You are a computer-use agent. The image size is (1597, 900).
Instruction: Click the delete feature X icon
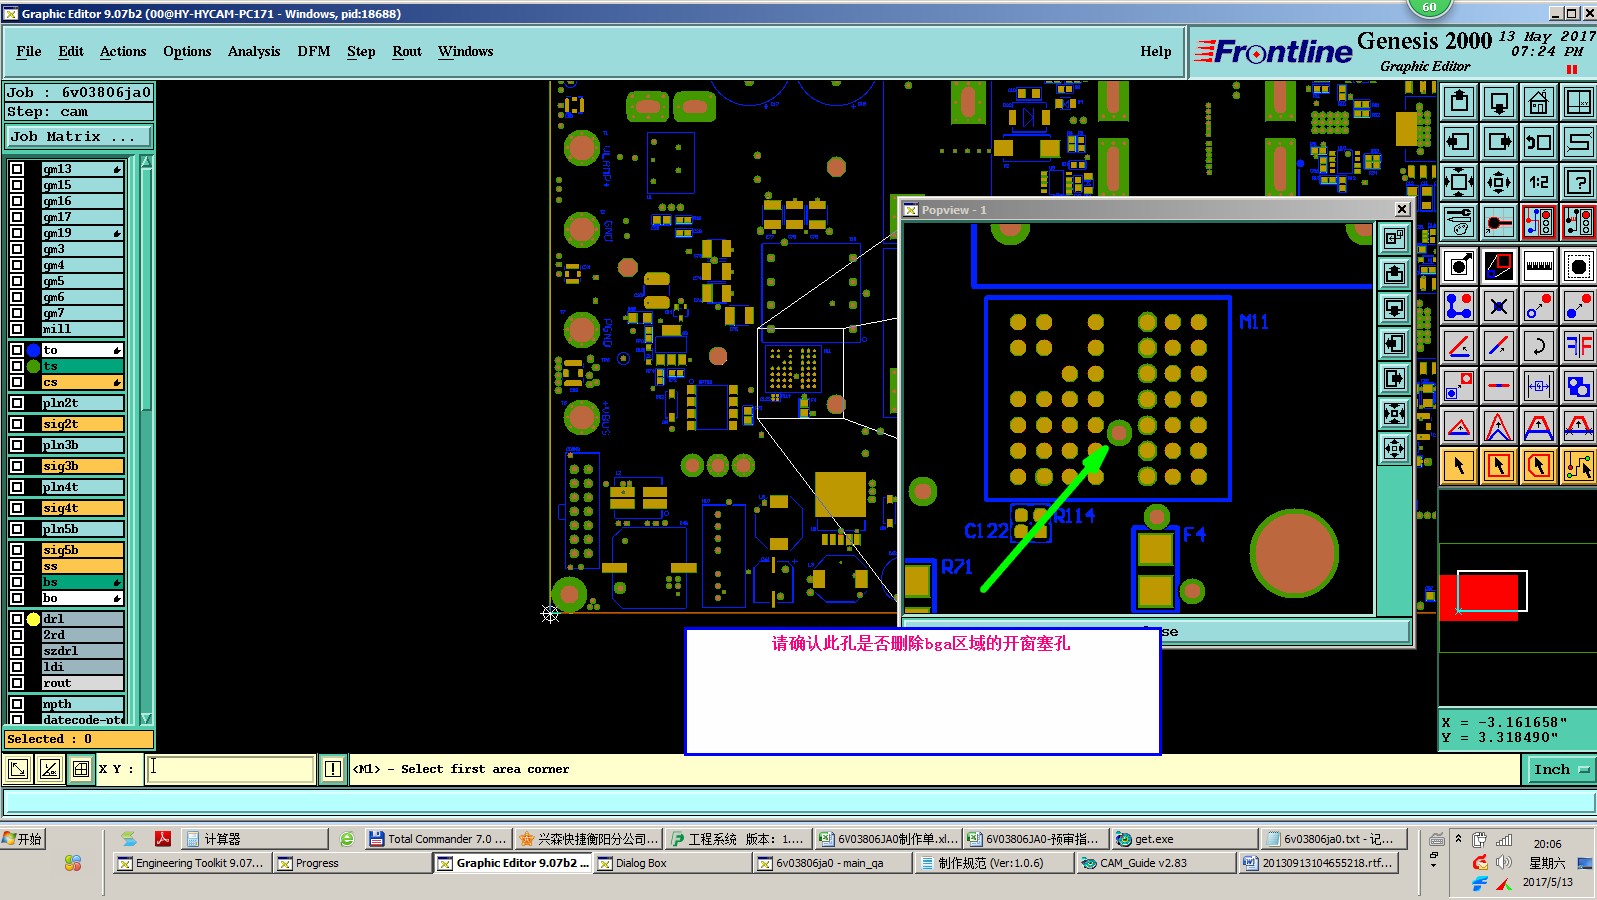[1499, 306]
